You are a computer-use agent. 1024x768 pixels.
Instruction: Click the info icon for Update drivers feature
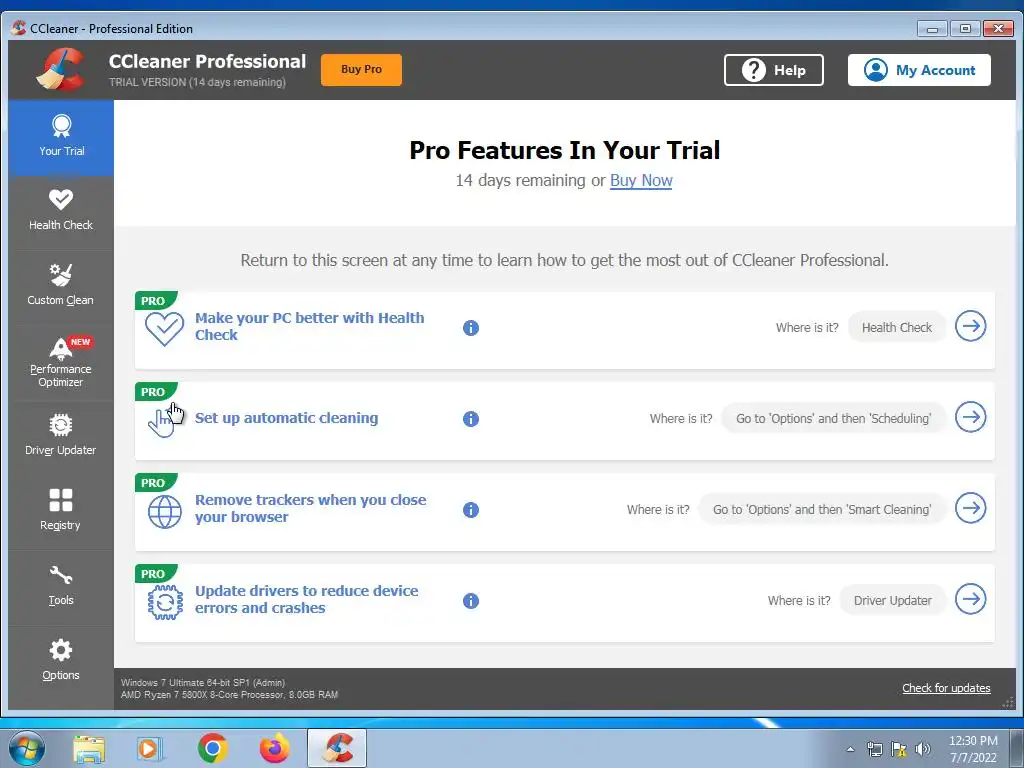[x=471, y=601]
